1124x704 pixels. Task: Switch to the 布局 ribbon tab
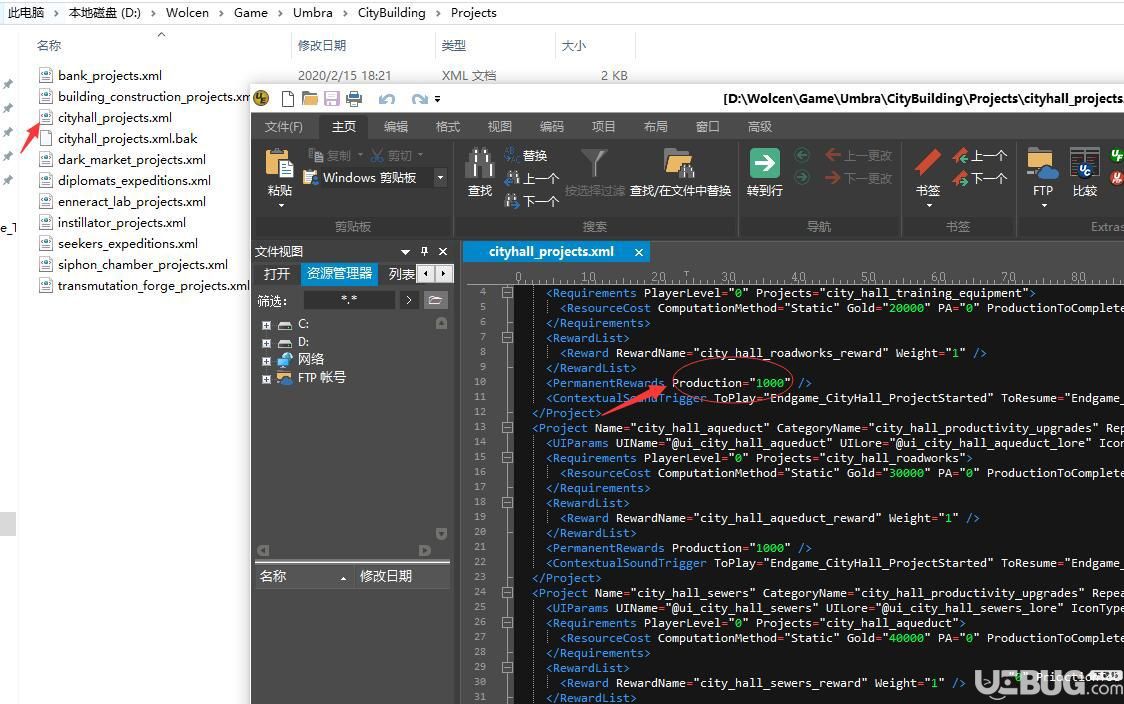point(655,126)
